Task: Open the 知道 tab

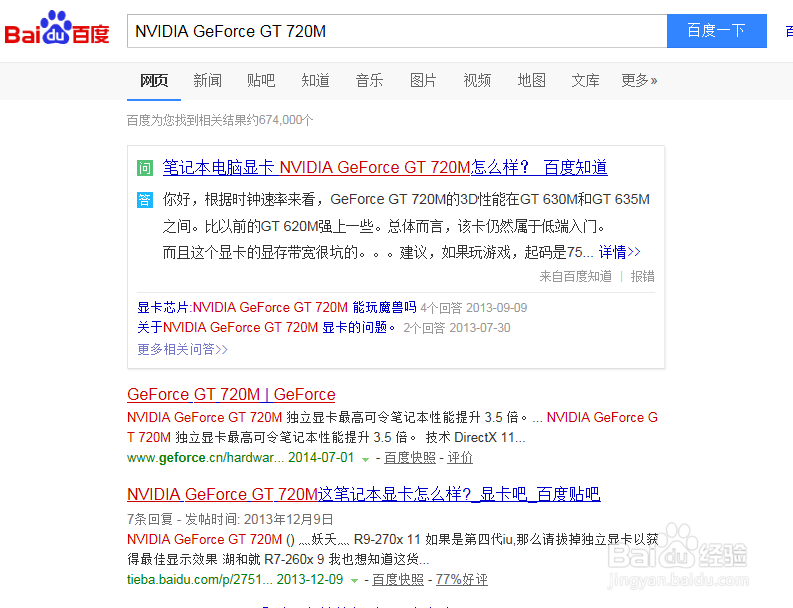Action: pos(315,80)
